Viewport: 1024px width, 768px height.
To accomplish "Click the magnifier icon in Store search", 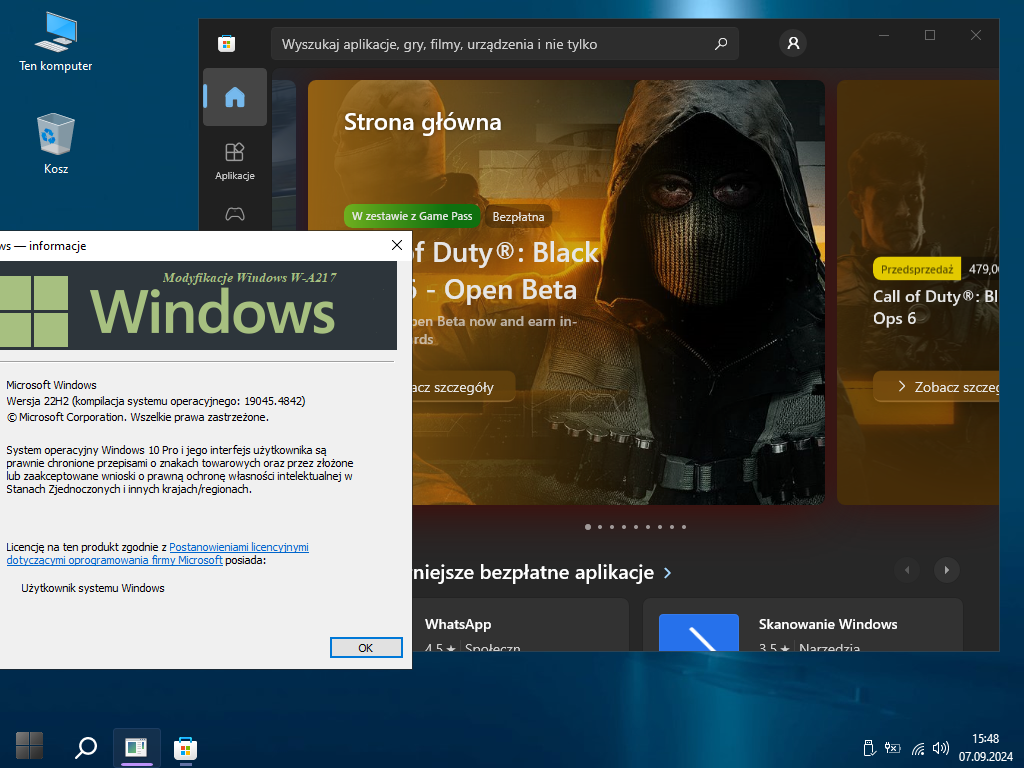I will point(720,44).
